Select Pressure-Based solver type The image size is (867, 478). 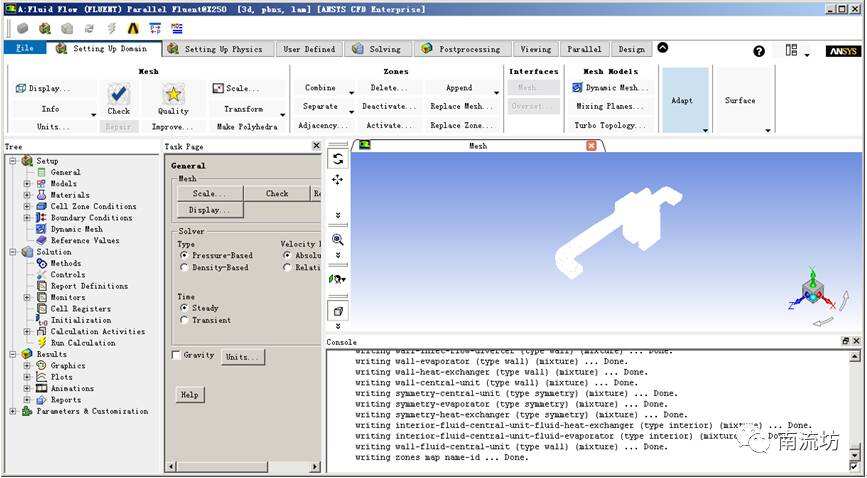point(184,256)
